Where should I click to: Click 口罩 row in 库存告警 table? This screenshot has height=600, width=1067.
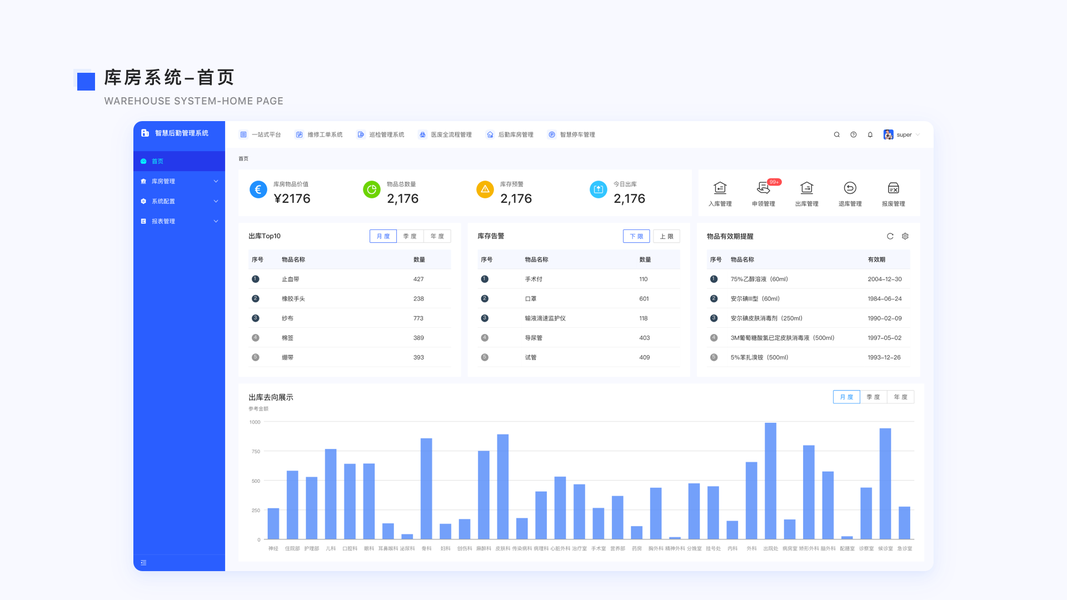click(579, 299)
